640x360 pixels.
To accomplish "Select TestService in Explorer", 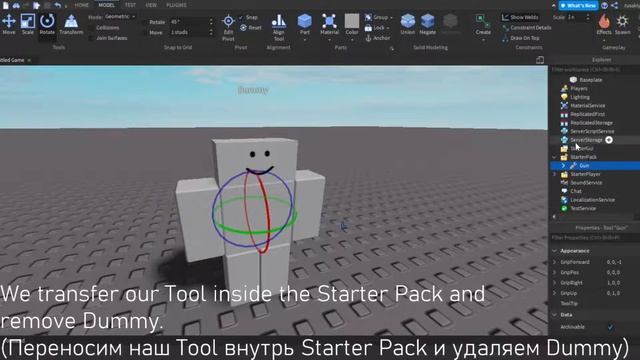I will 583,209.
